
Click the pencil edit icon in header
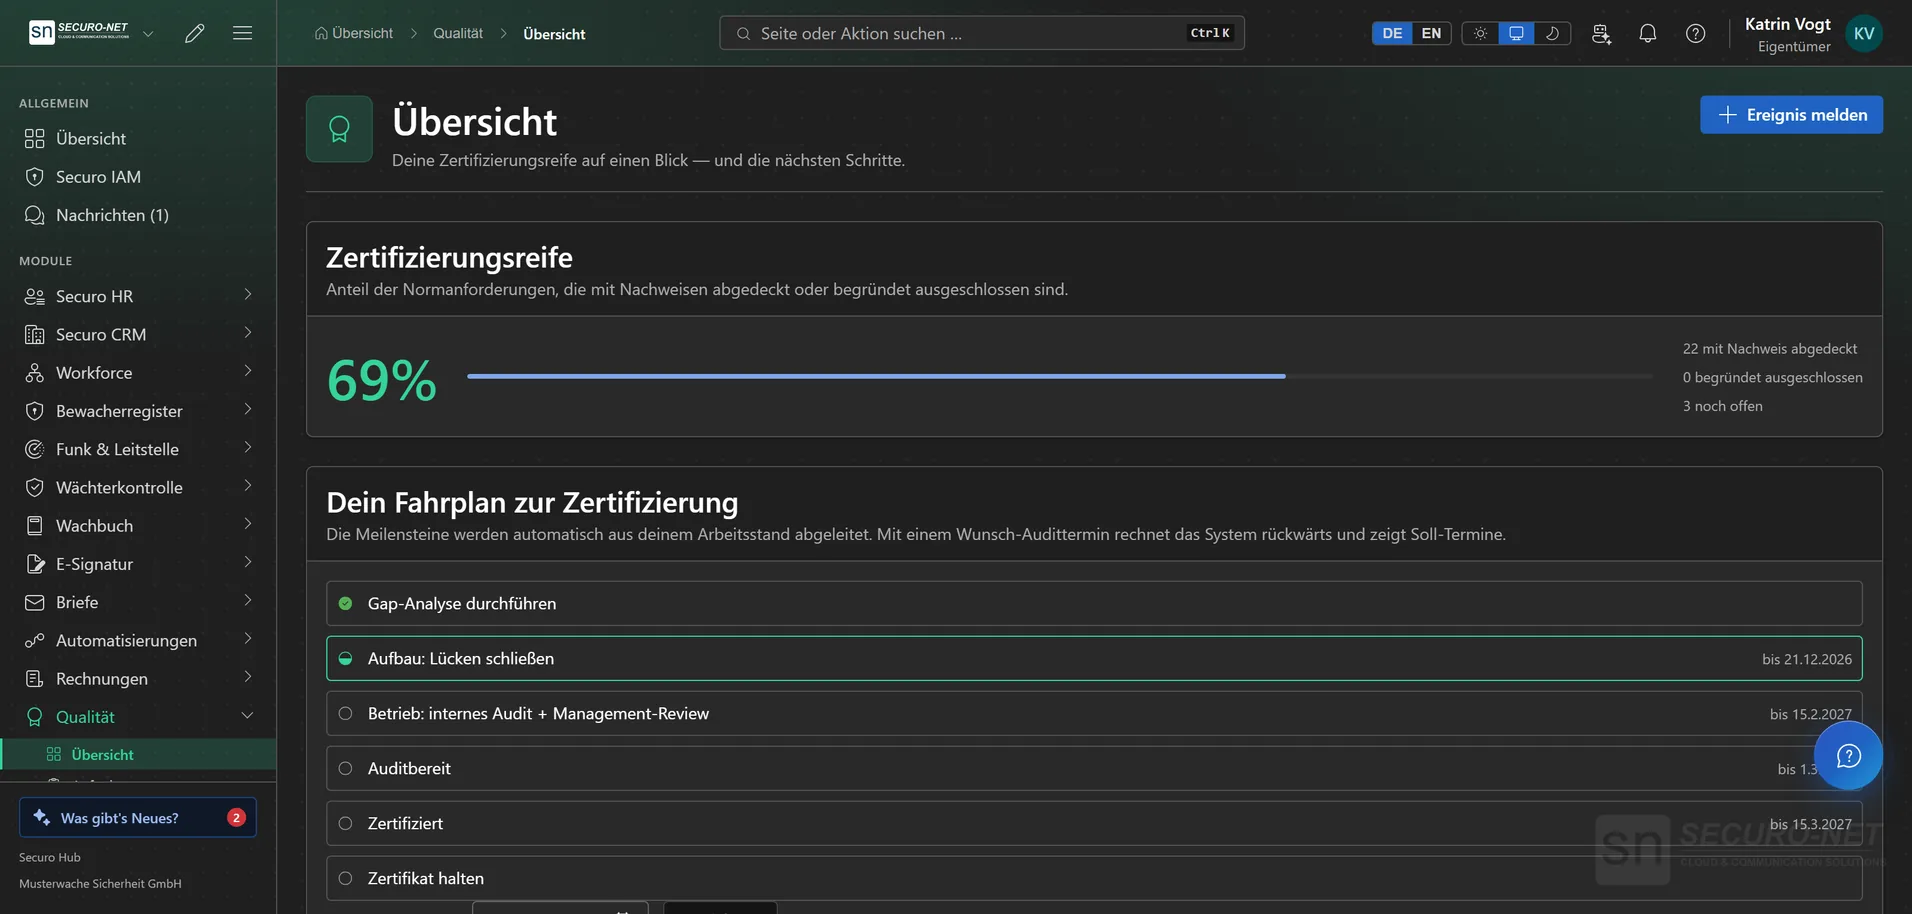coord(195,33)
